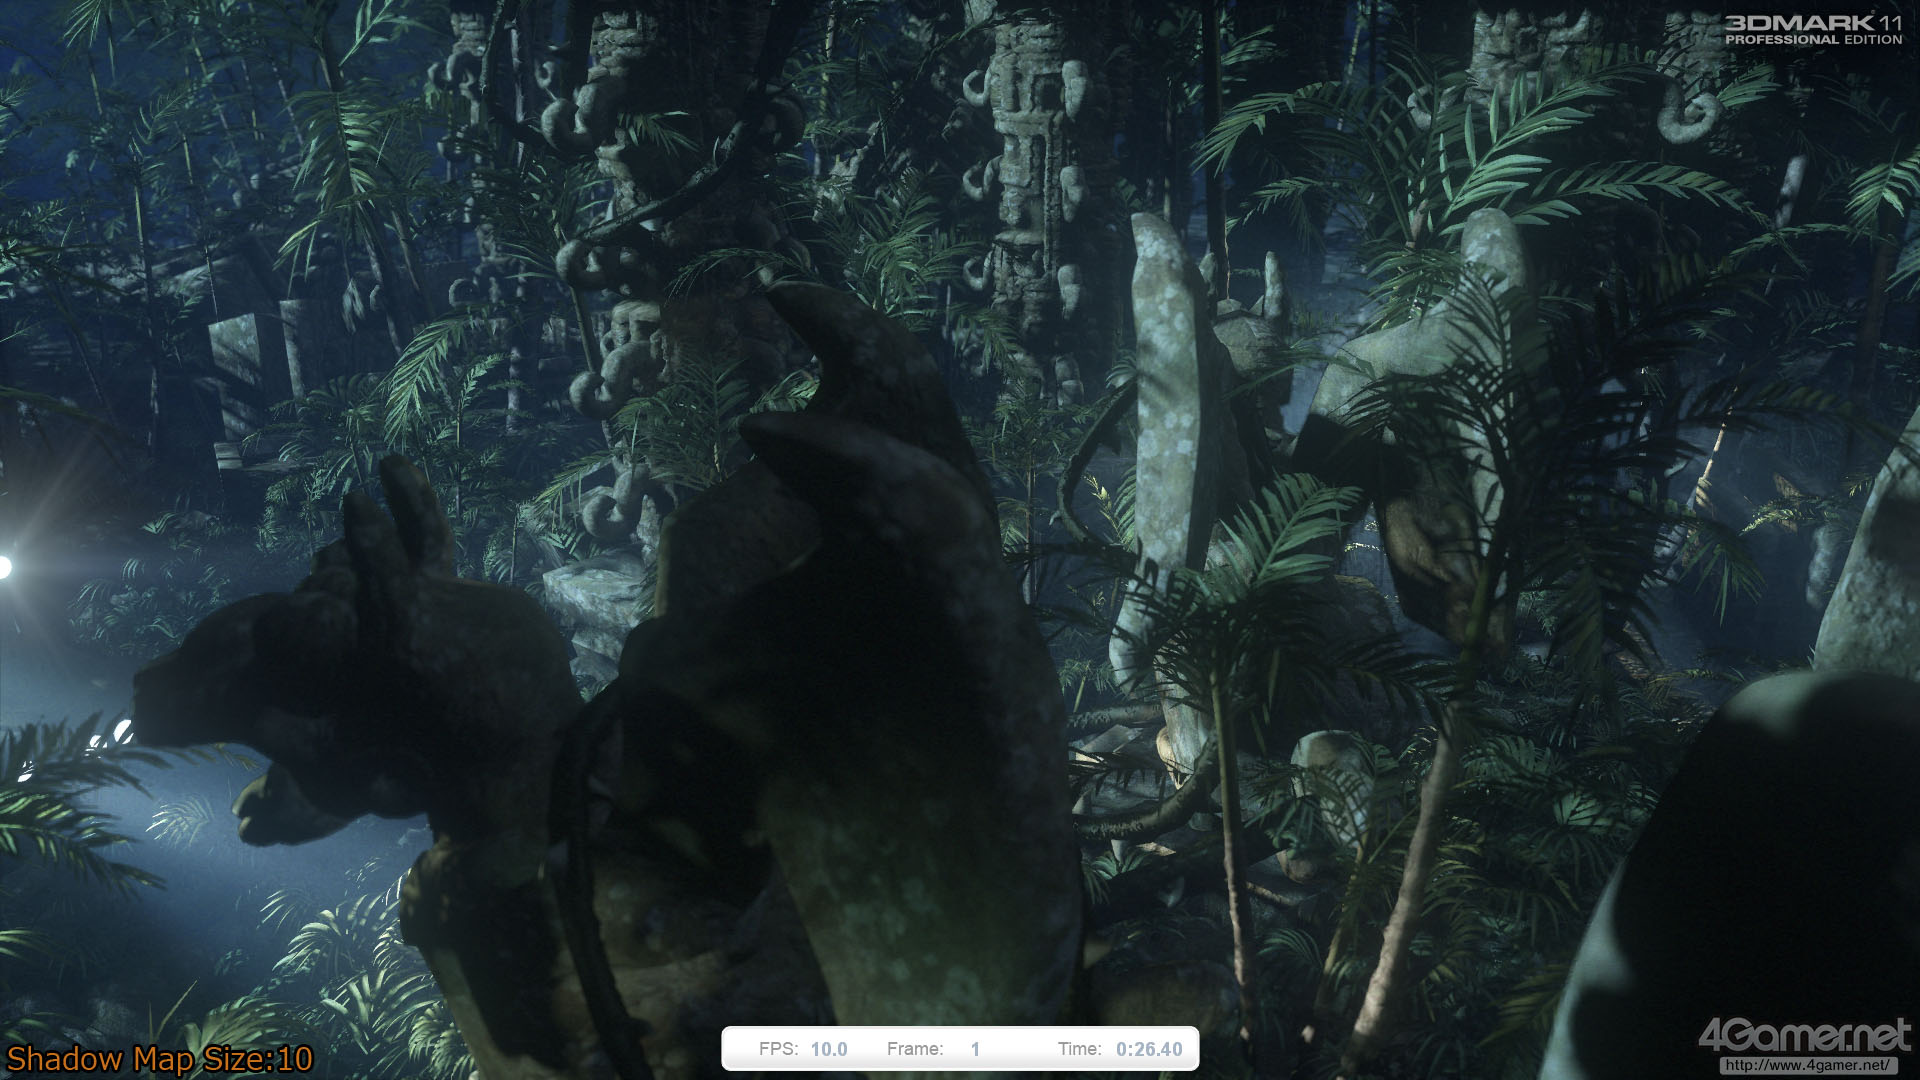The height and width of the screenshot is (1080, 1920).
Task: Click the Shadow Map Size:10 label
Action: (160, 1058)
